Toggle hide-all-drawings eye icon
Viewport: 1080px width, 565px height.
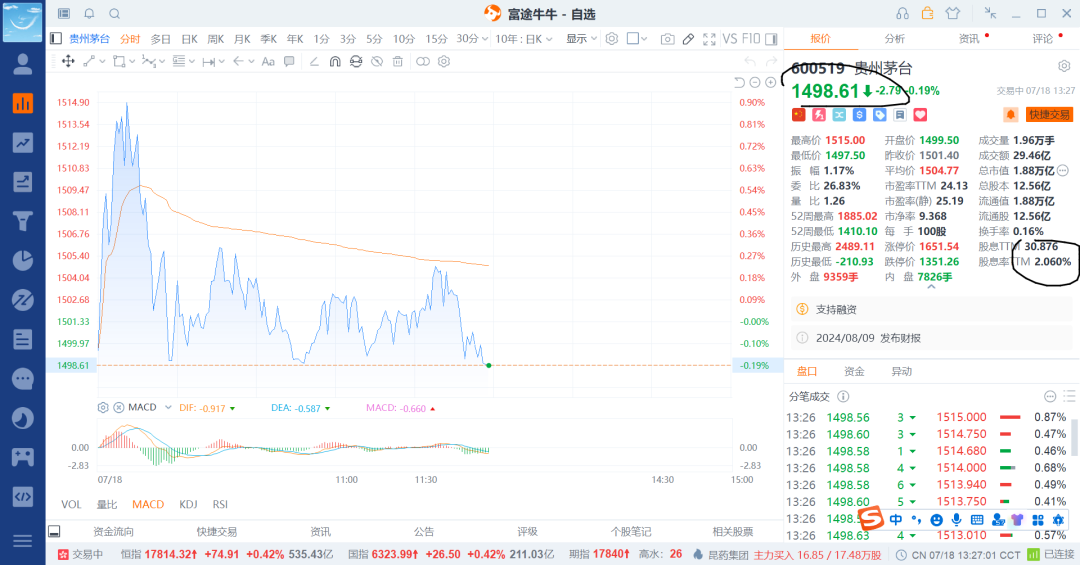(377, 61)
